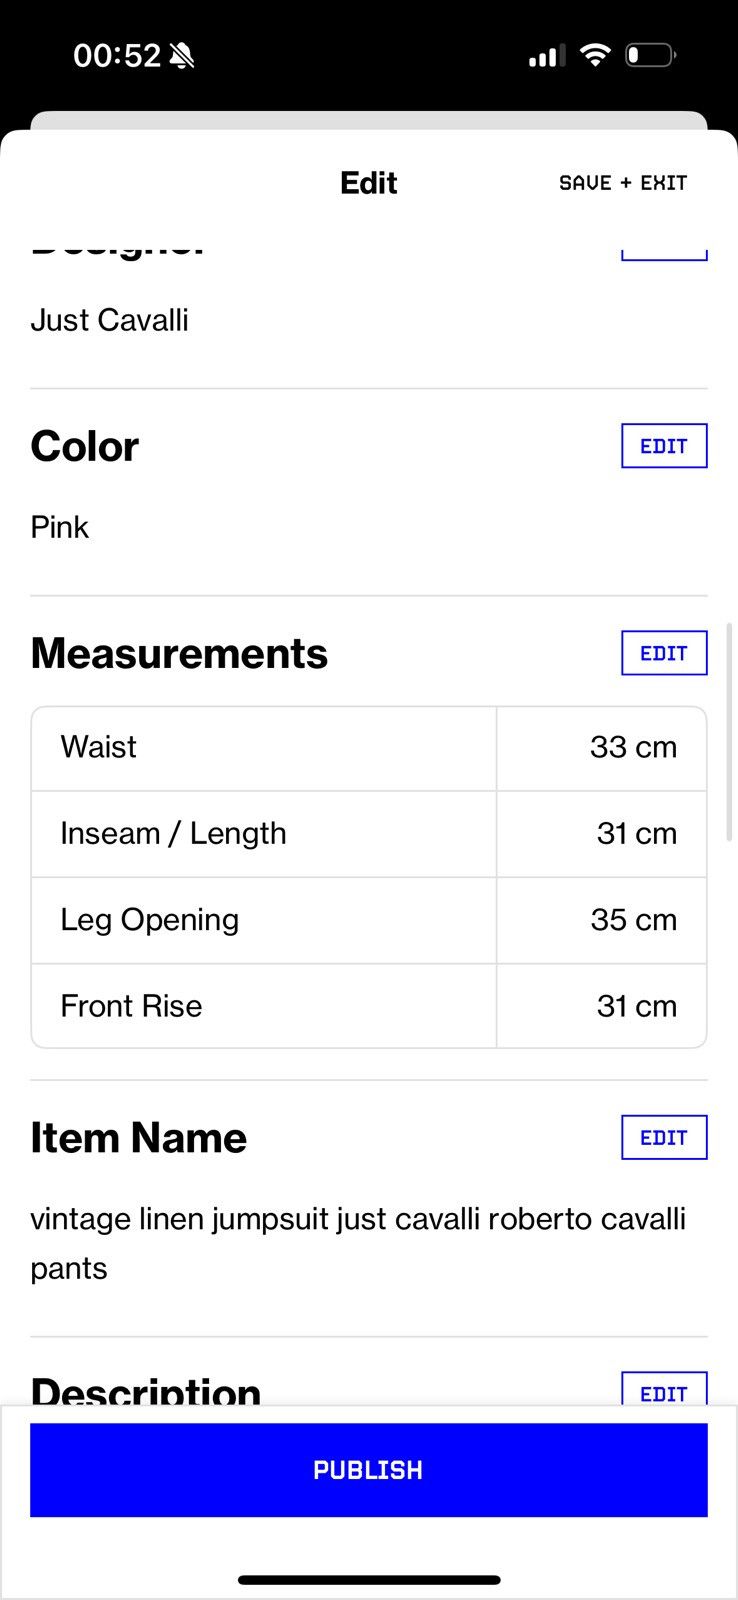Tap the Front Rise measurement row
738x1600 pixels.
[369, 1006]
